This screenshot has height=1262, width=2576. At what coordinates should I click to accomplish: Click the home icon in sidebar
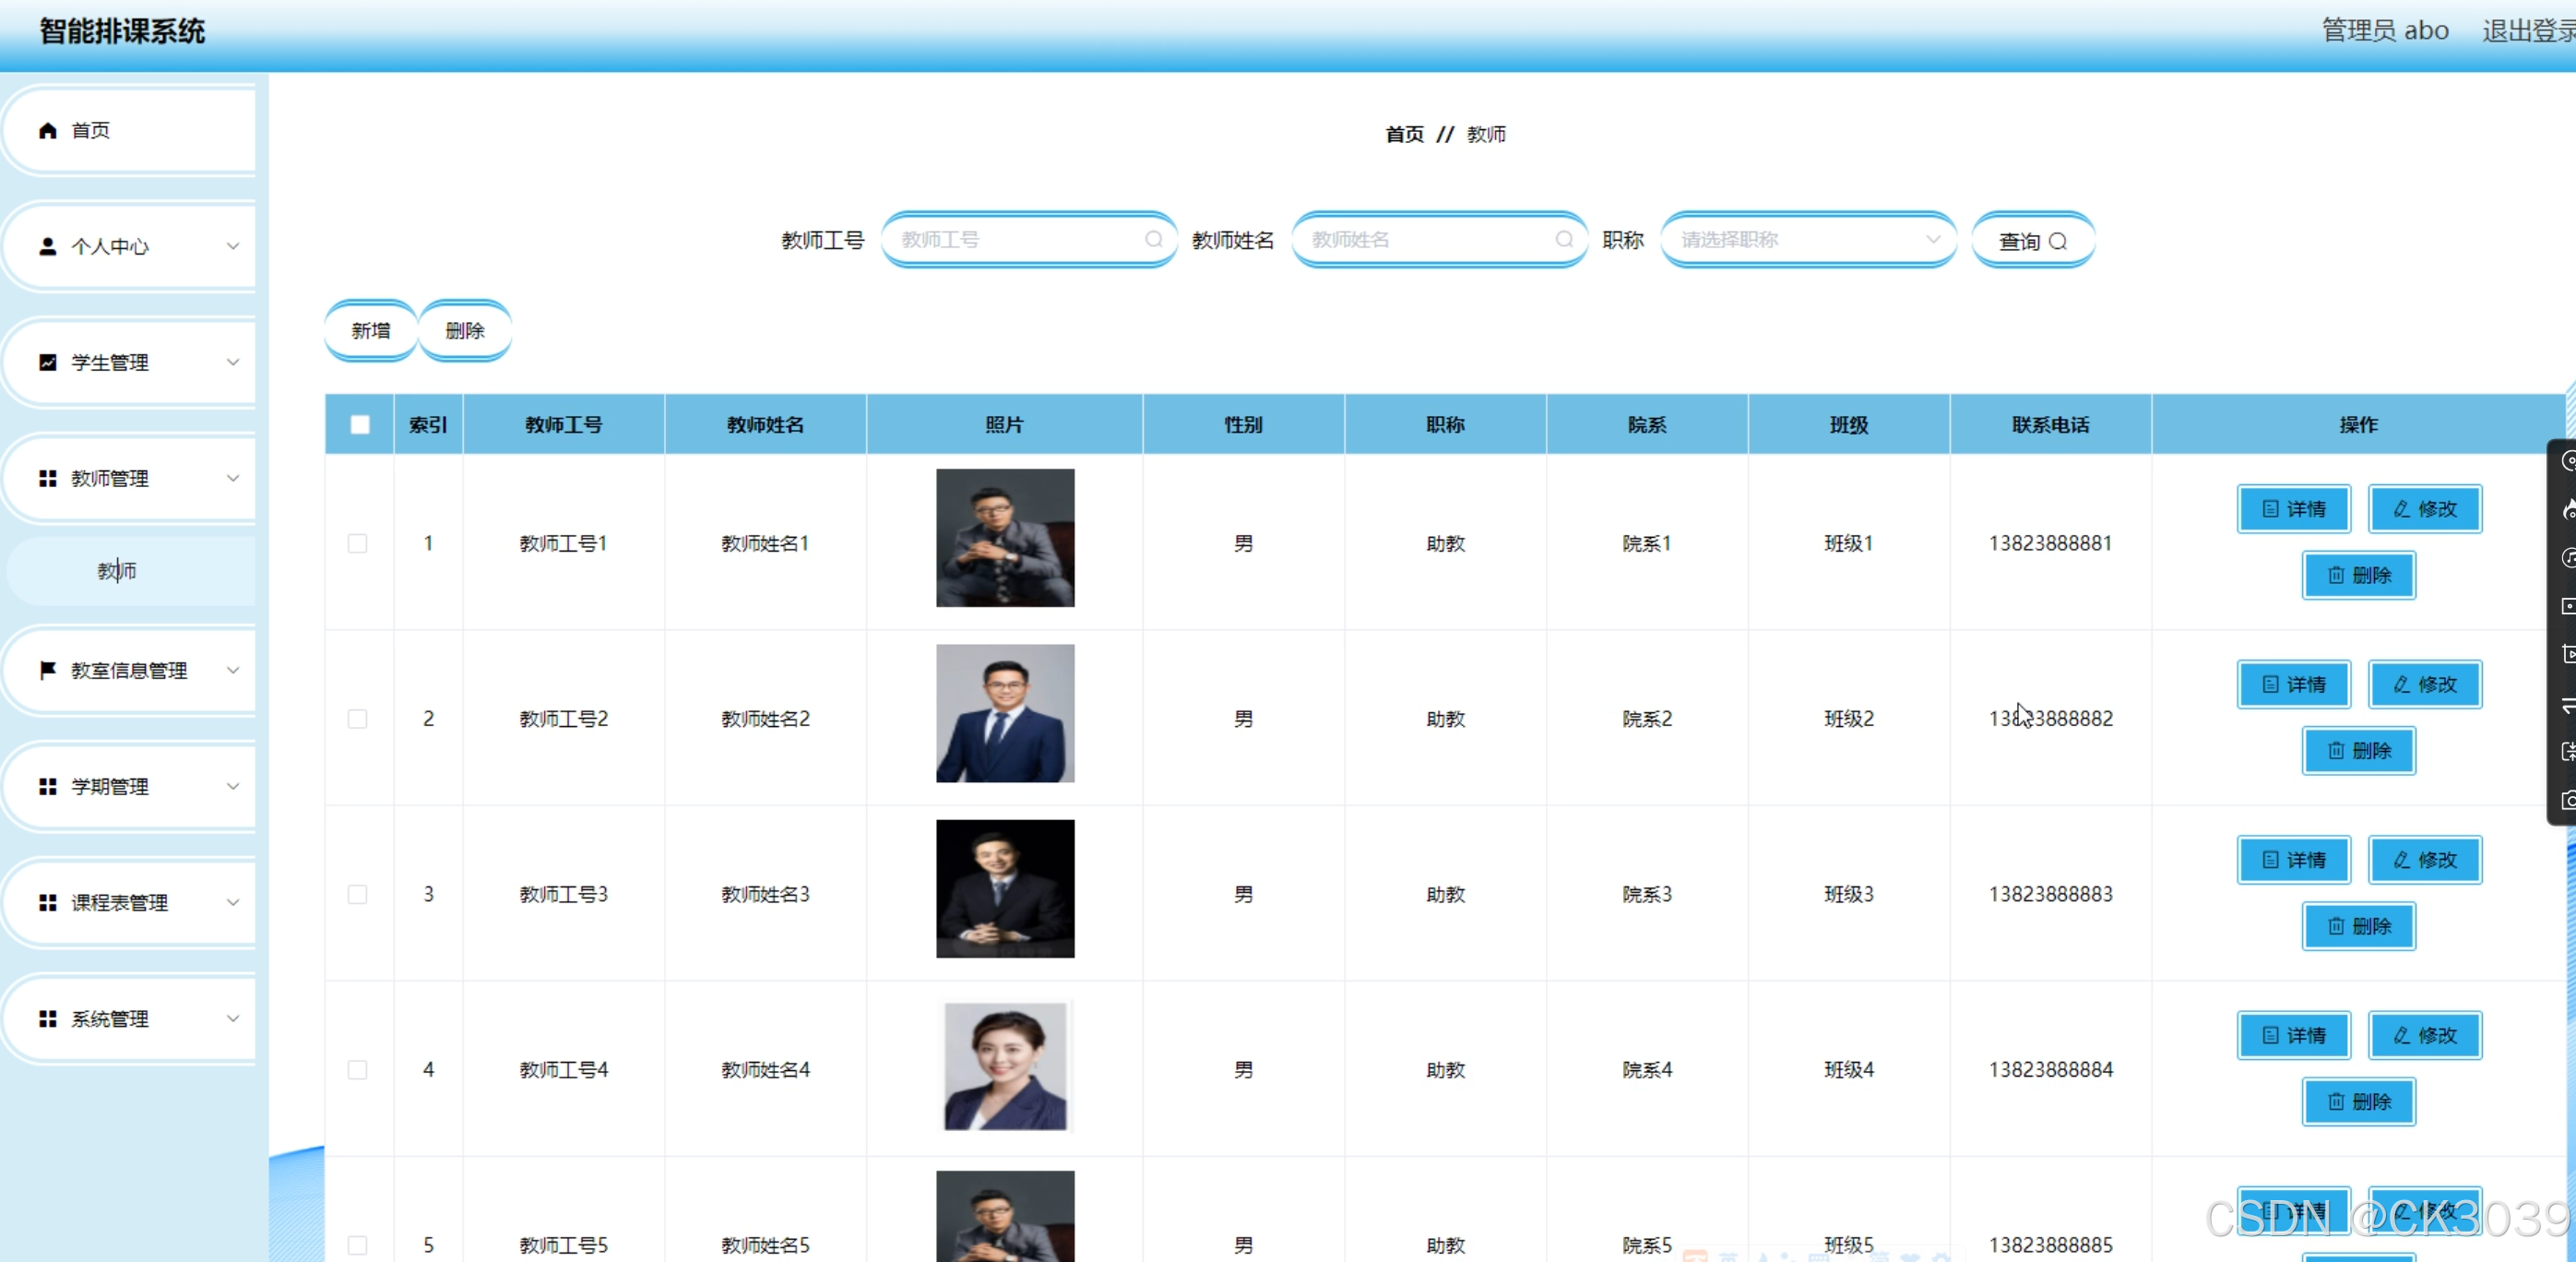coord(47,131)
